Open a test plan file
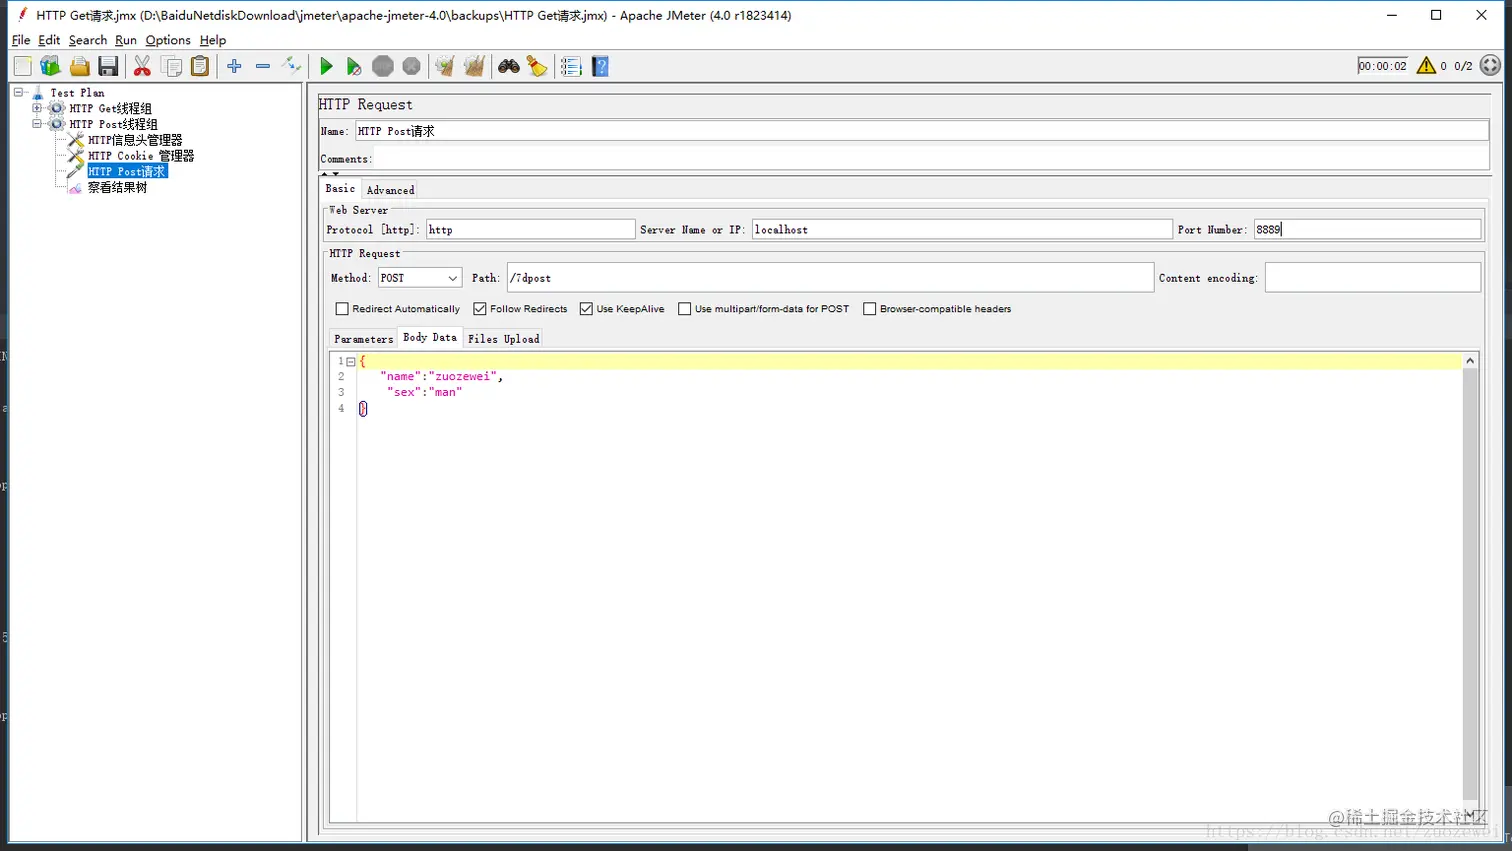Viewport: 1512px width, 851px height. point(79,66)
